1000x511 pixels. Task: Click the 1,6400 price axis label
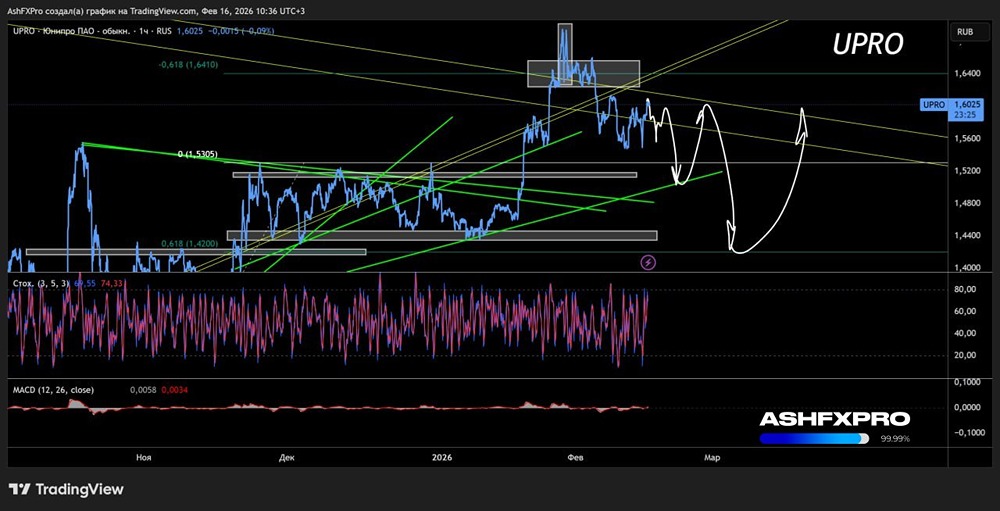tap(965, 73)
